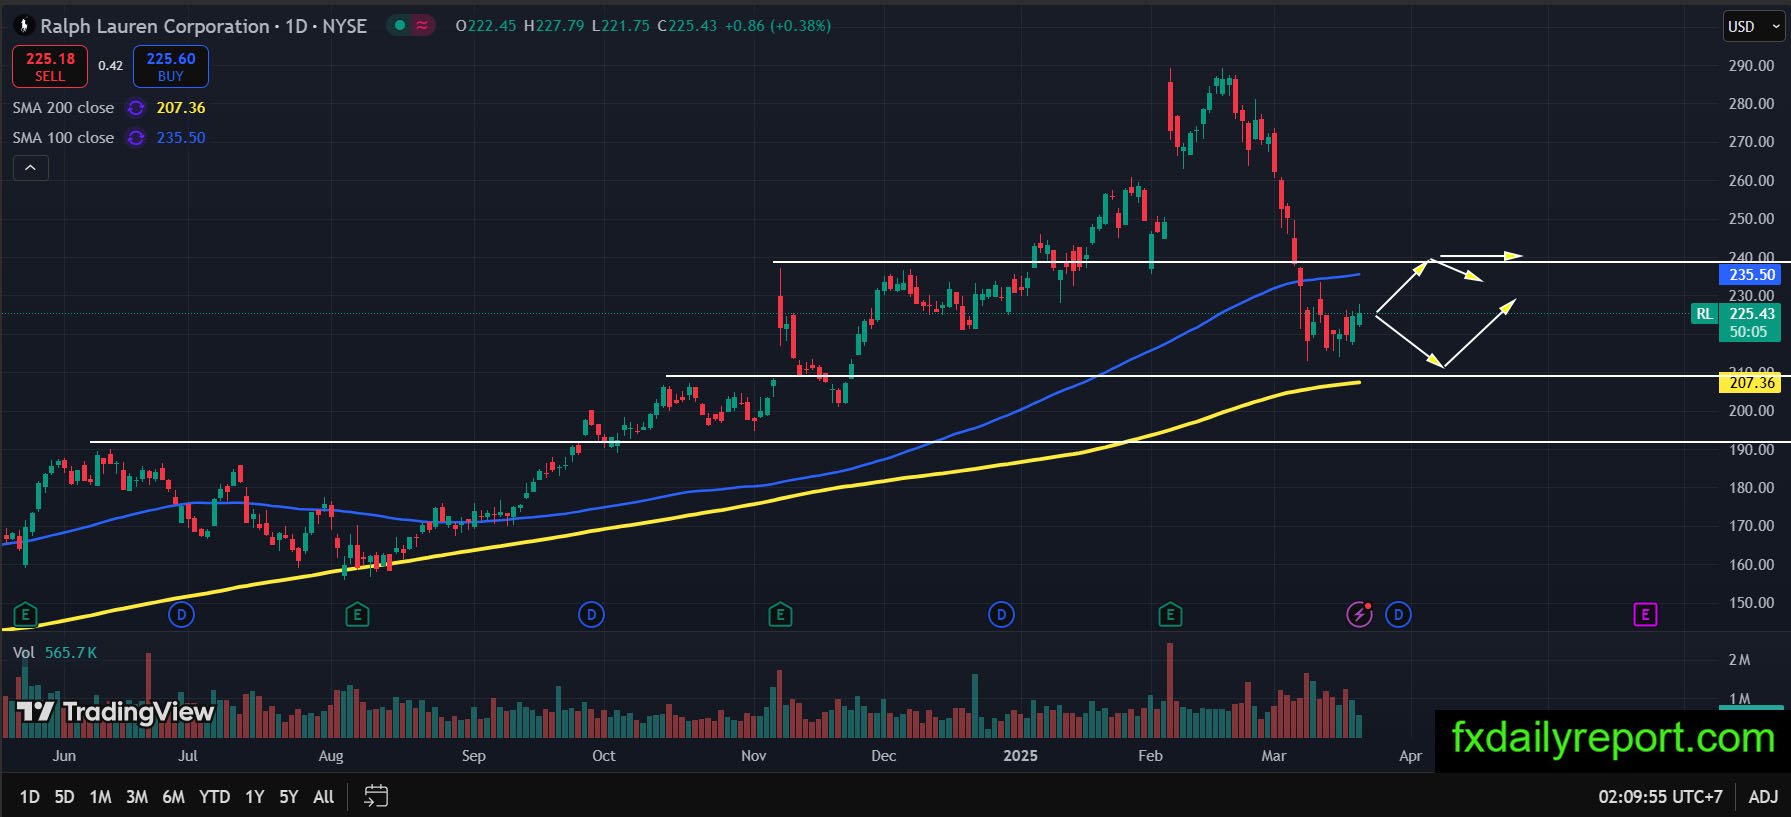Open the dividend marker before October
The width and height of the screenshot is (1791, 817).
[591, 614]
